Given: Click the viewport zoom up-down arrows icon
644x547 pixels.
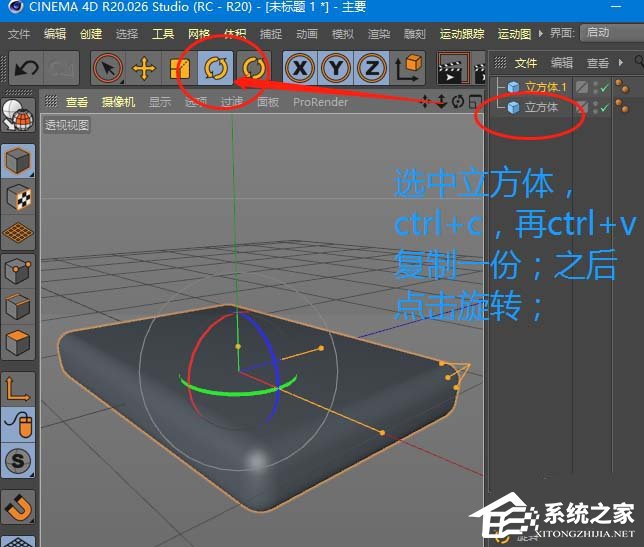Looking at the screenshot, I should pos(442,101).
